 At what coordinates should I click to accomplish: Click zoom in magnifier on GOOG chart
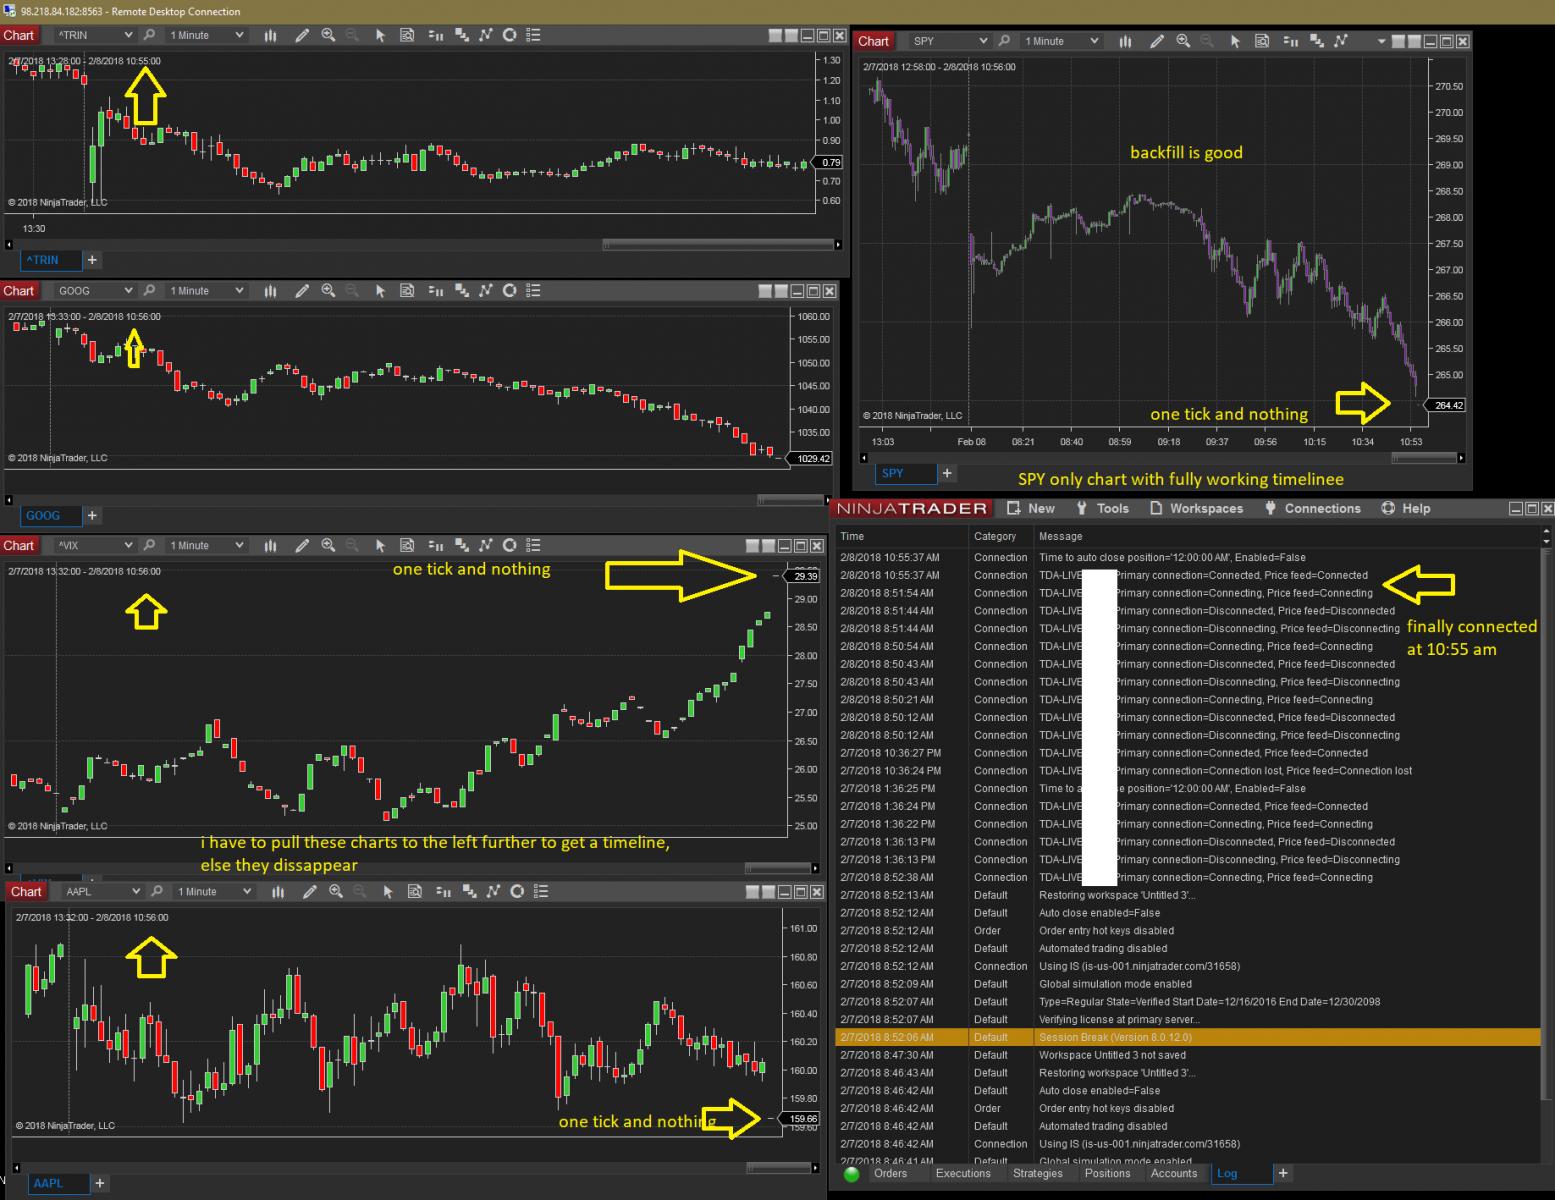[x=328, y=291]
